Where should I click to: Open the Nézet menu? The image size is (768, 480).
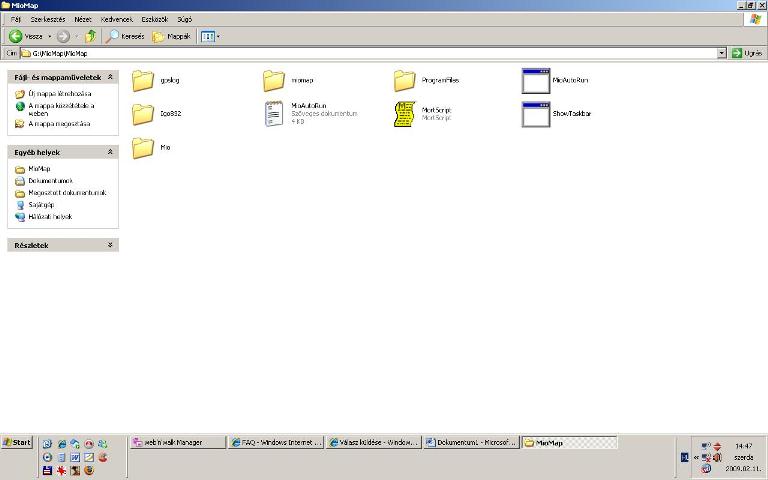click(83, 20)
